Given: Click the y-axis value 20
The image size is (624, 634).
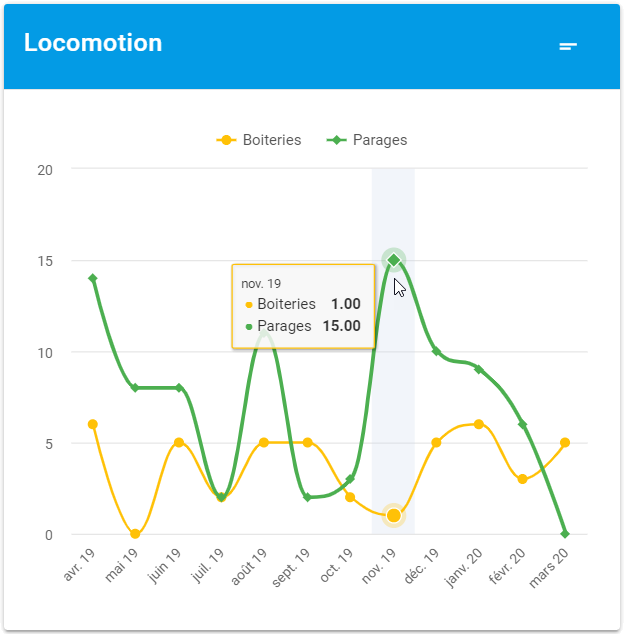Looking at the screenshot, I should (x=45, y=170).
